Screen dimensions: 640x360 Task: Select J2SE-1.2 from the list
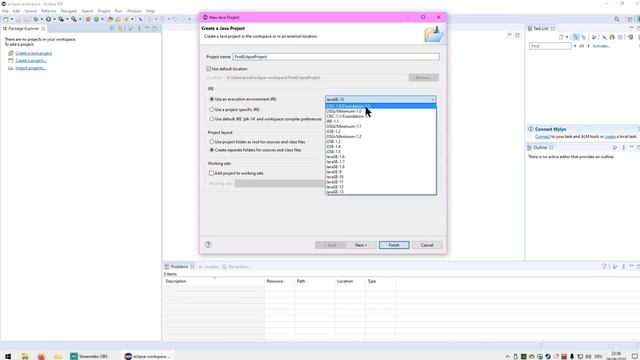pyautogui.click(x=380, y=131)
